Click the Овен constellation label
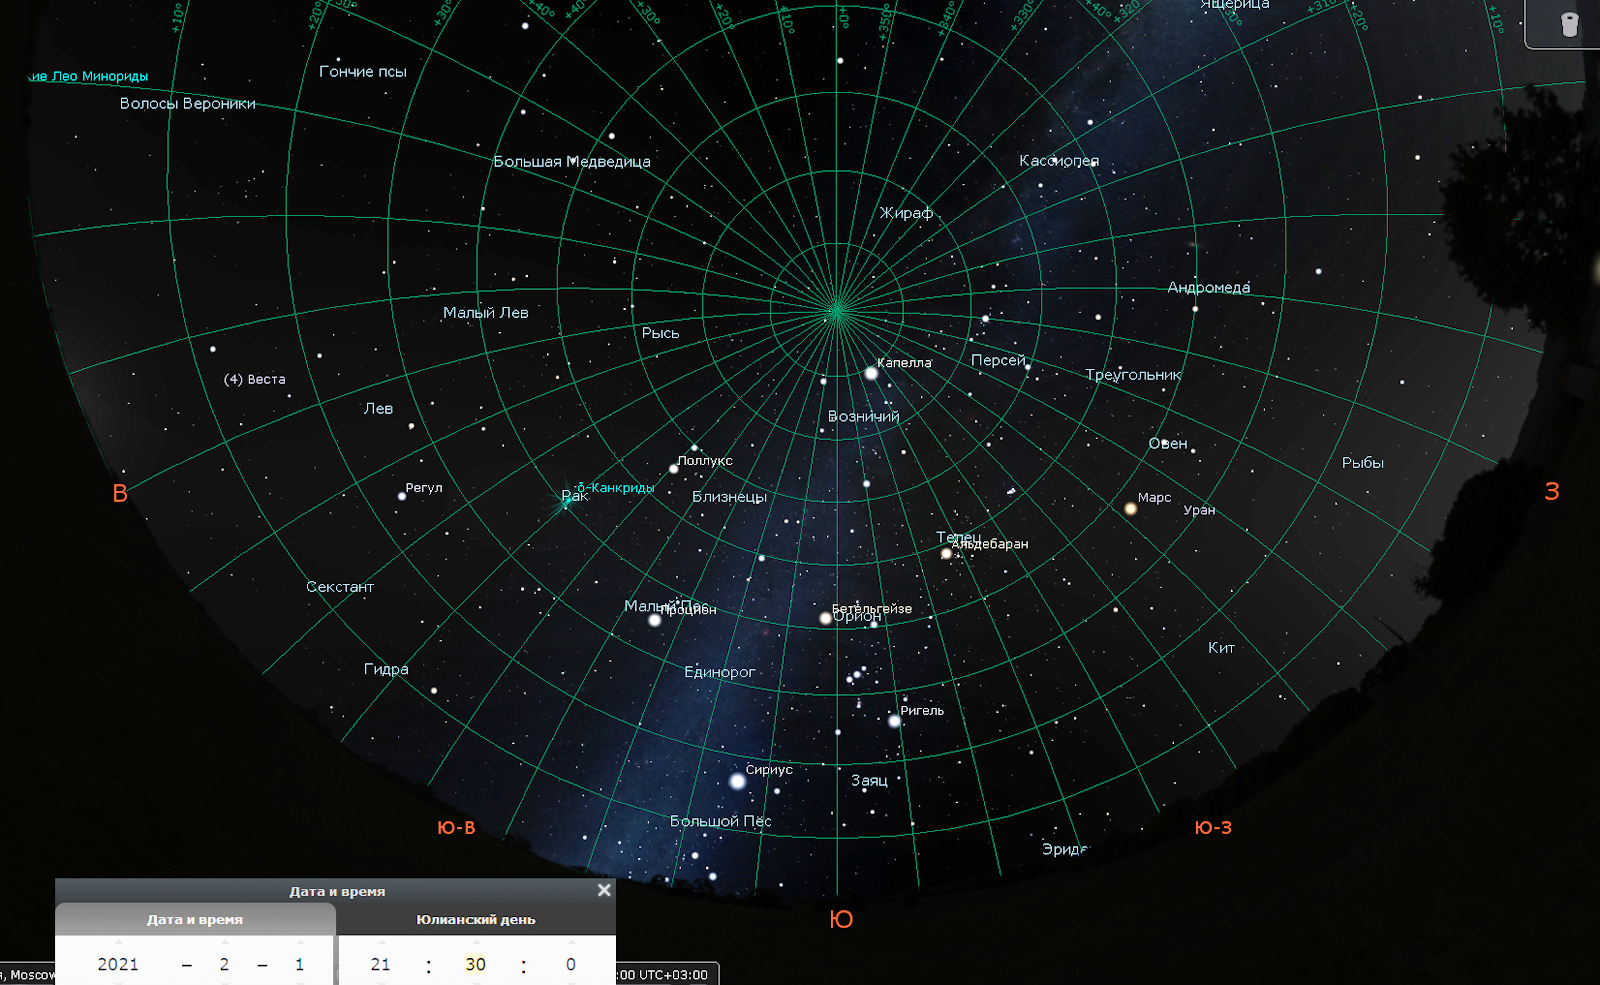 pyautogui.click(x=1168, y=444)
